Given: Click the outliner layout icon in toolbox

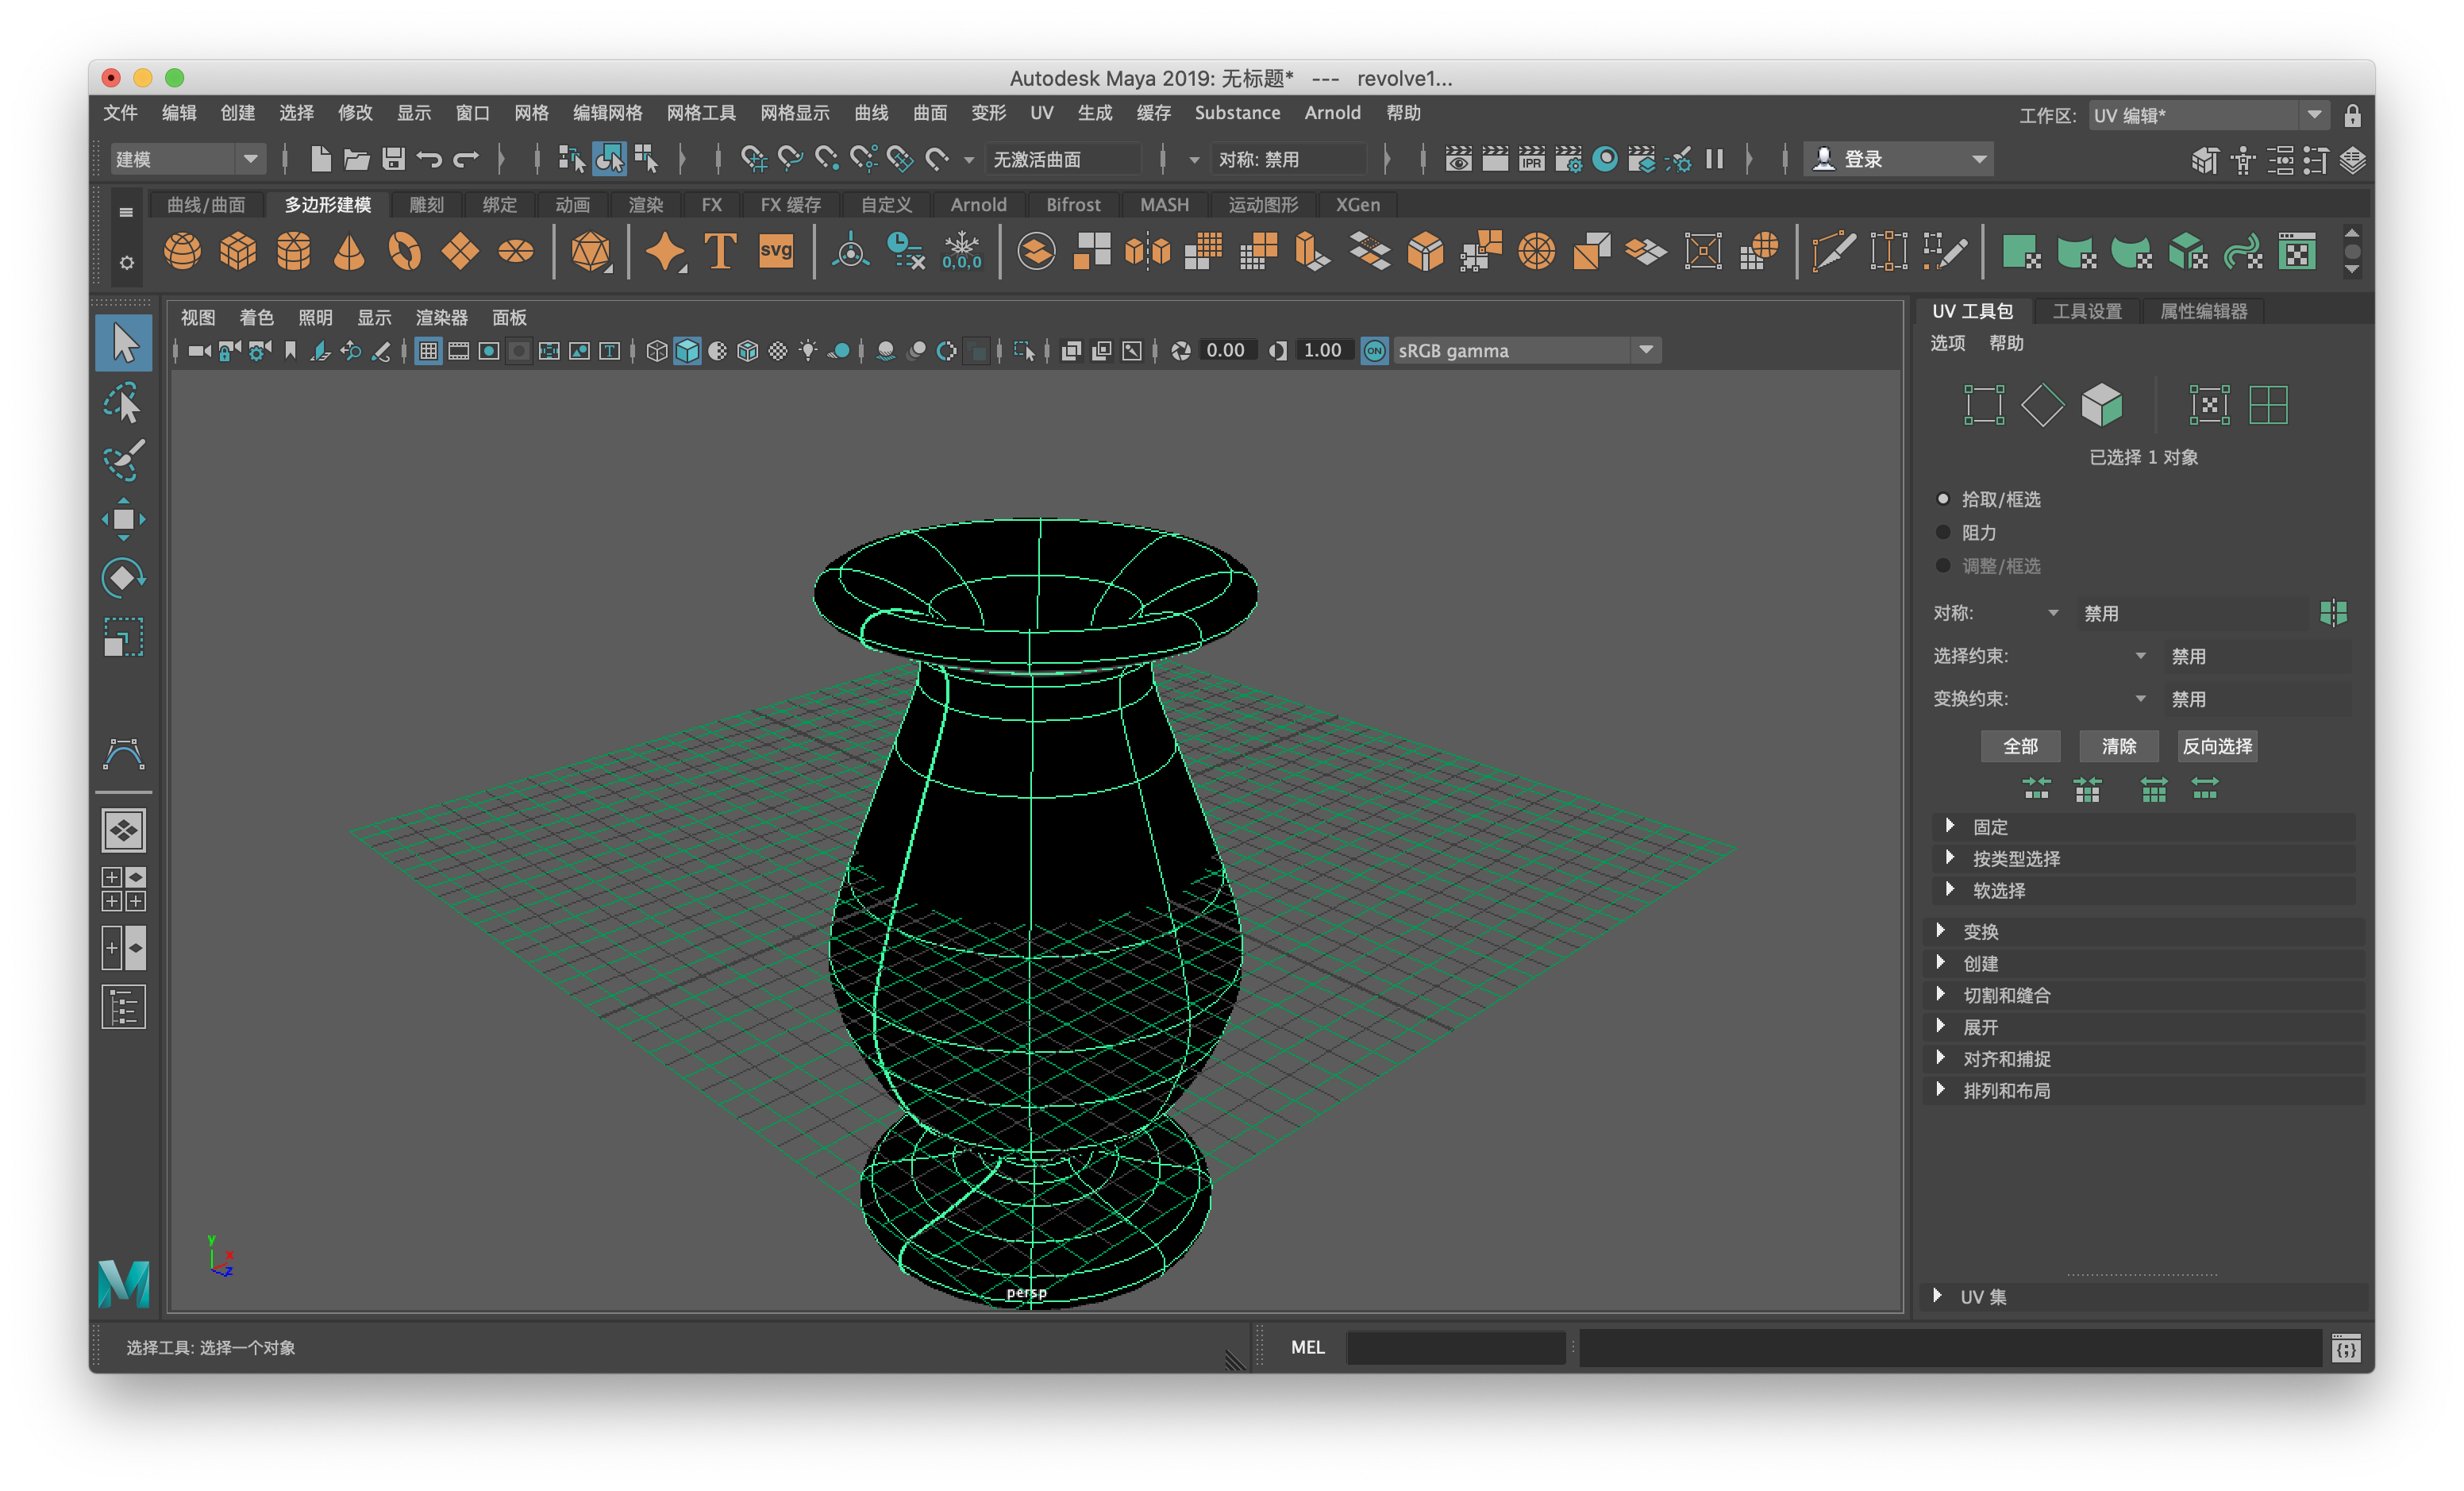Looking at the screenshot, I should [x=124, y=1007].
